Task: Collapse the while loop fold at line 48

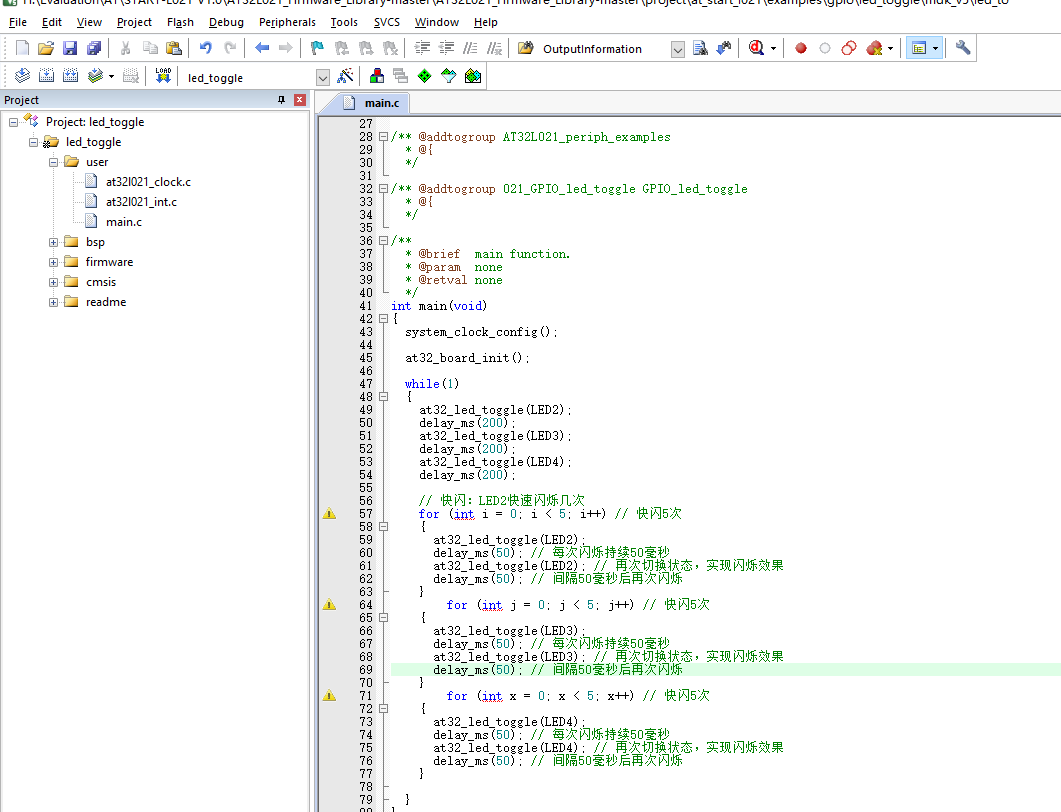Action: [384, 397]
